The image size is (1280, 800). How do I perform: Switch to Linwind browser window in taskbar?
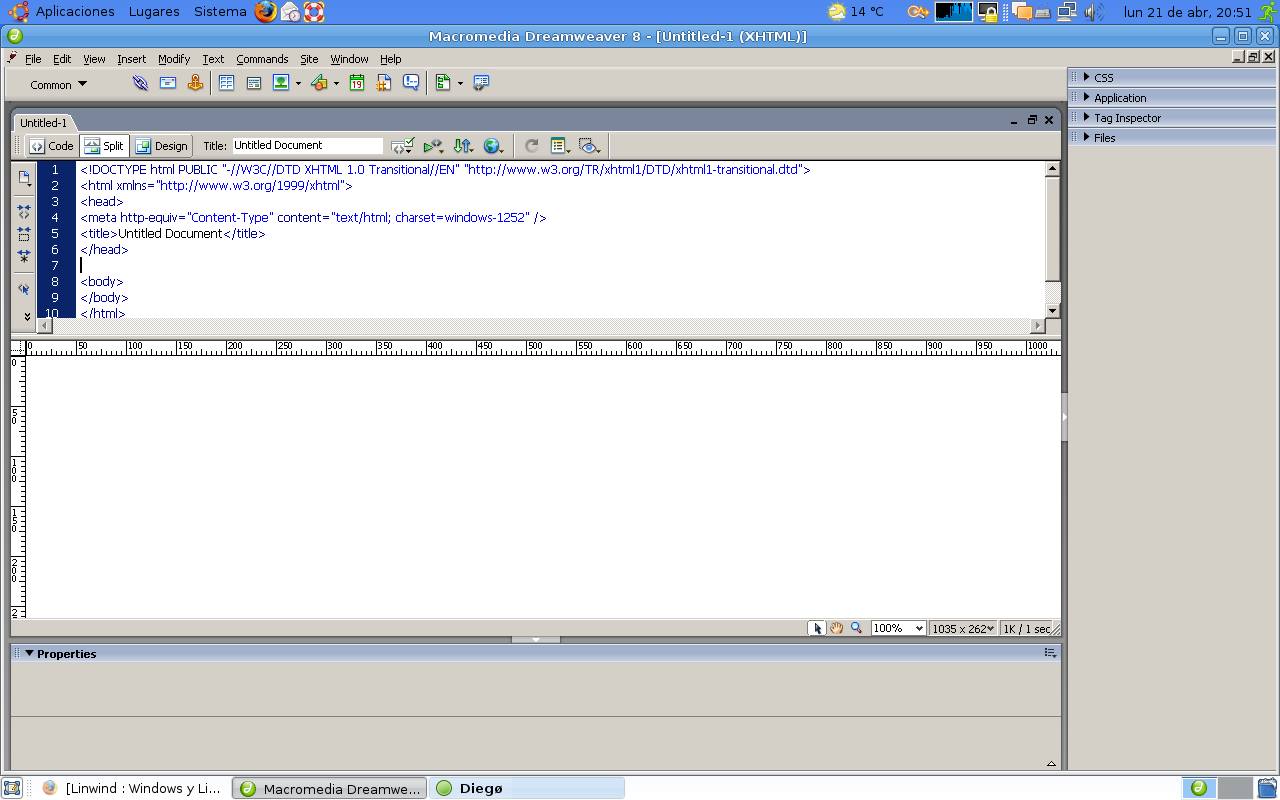[133, 788]
